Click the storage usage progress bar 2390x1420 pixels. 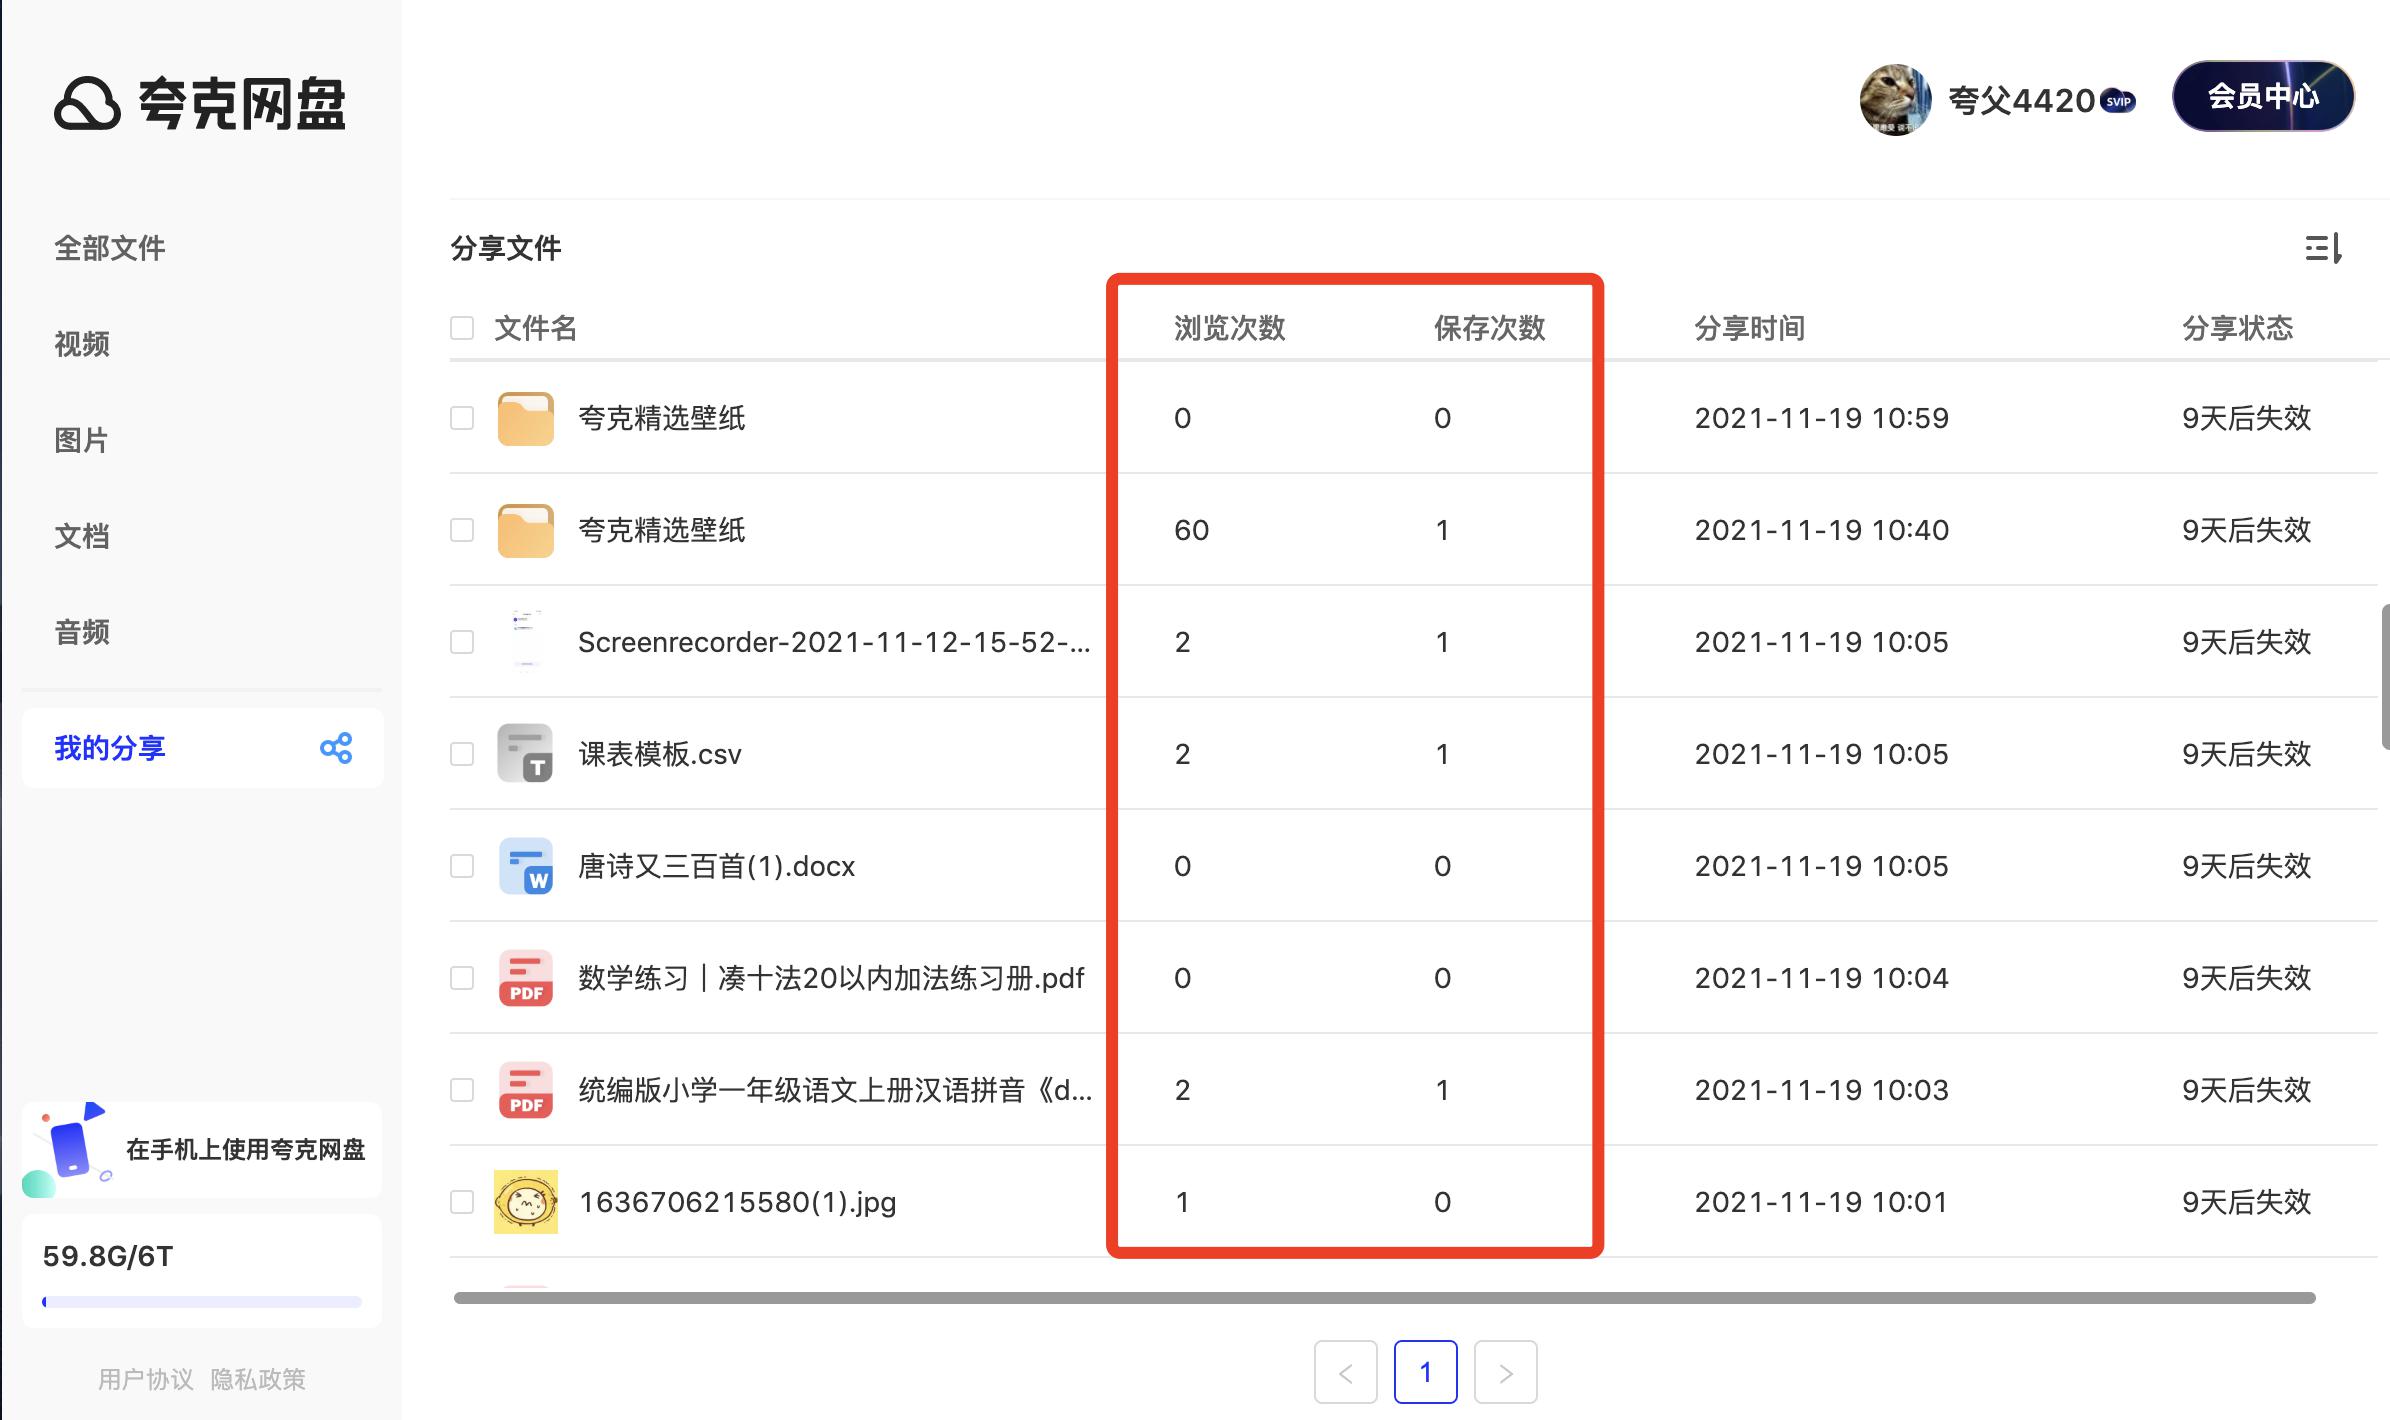point(200,1301)
